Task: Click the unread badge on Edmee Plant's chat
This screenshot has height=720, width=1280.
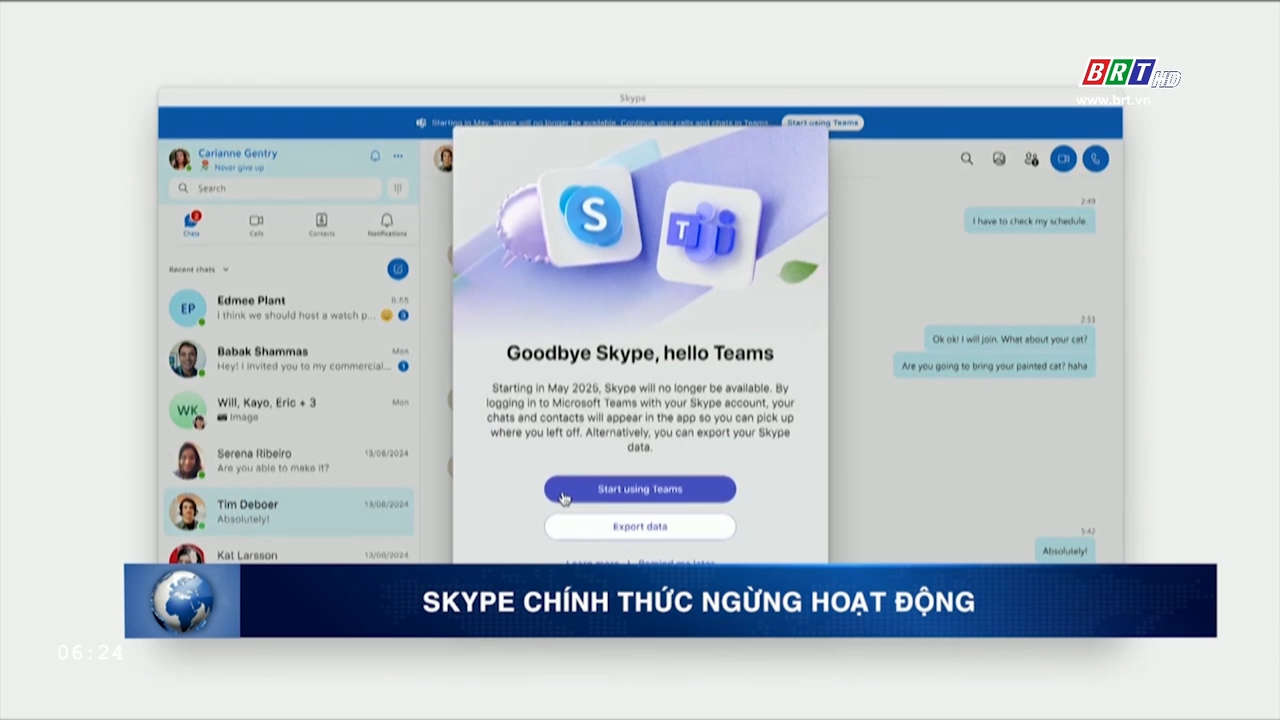Action: pyautogui.click(x=403, y=315)
